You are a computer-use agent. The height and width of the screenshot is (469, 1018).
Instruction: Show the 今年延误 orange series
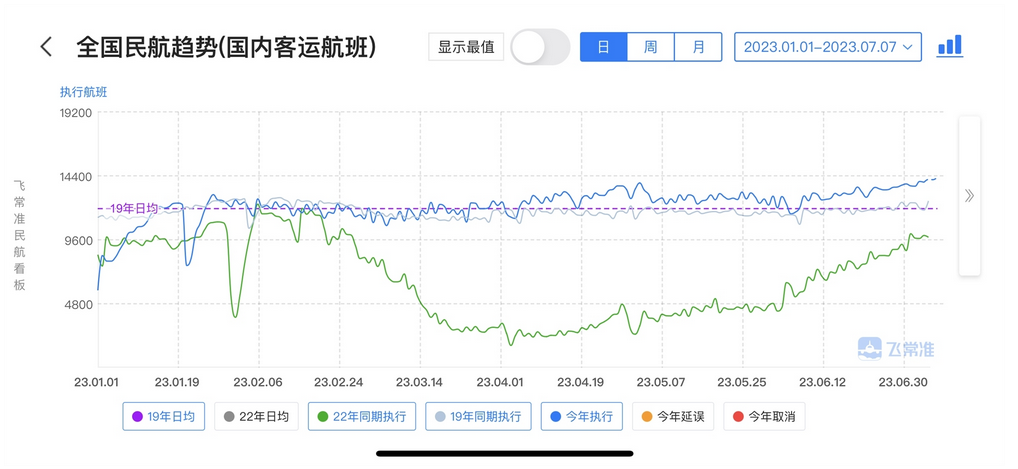[673, 416]
